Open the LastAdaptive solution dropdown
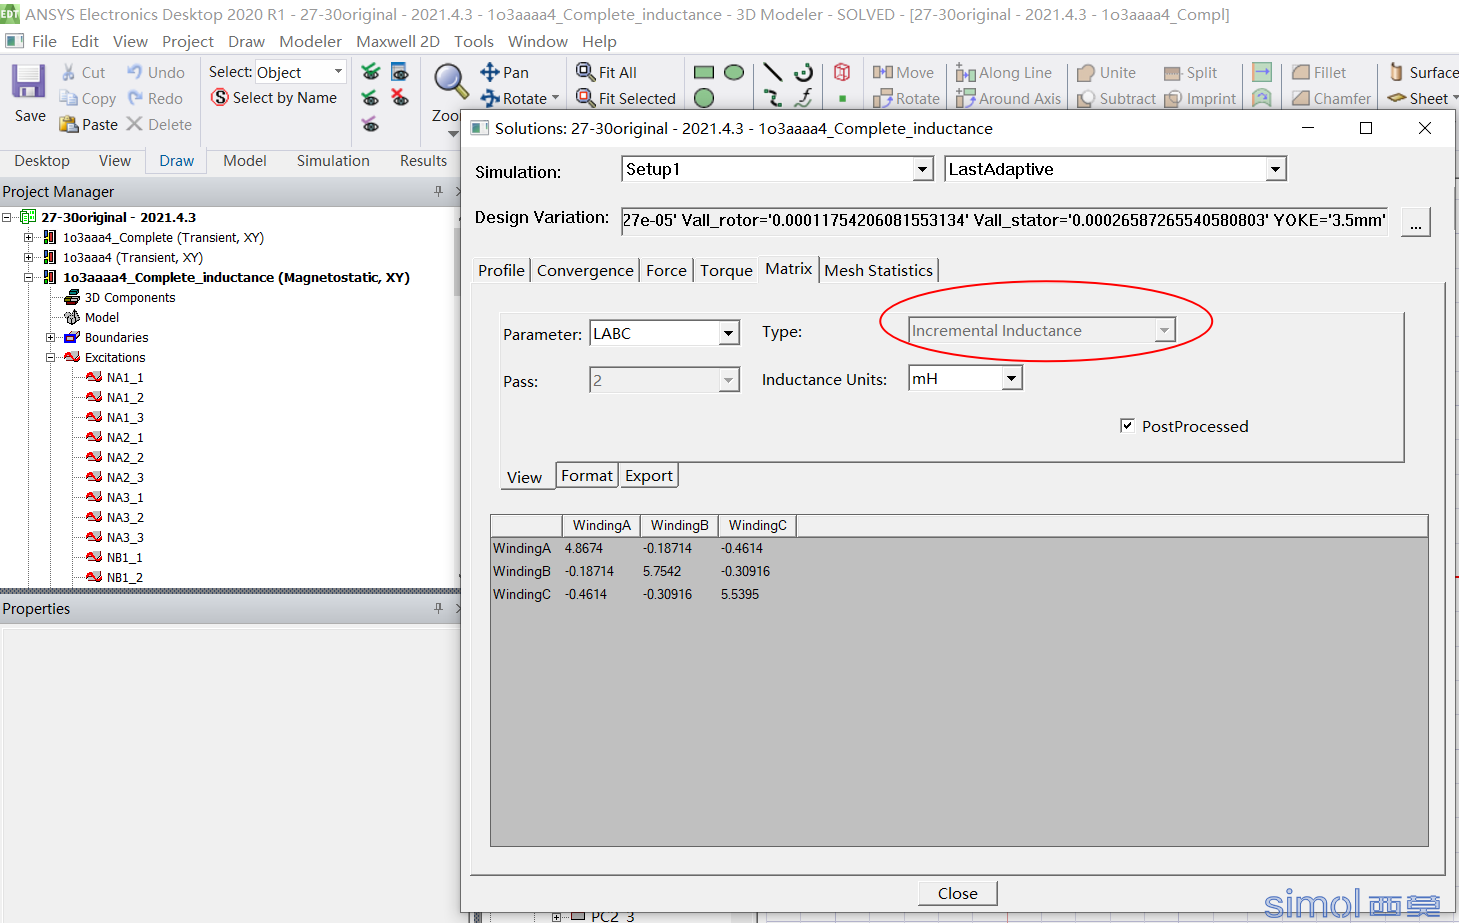 (x=1275, y=169)
